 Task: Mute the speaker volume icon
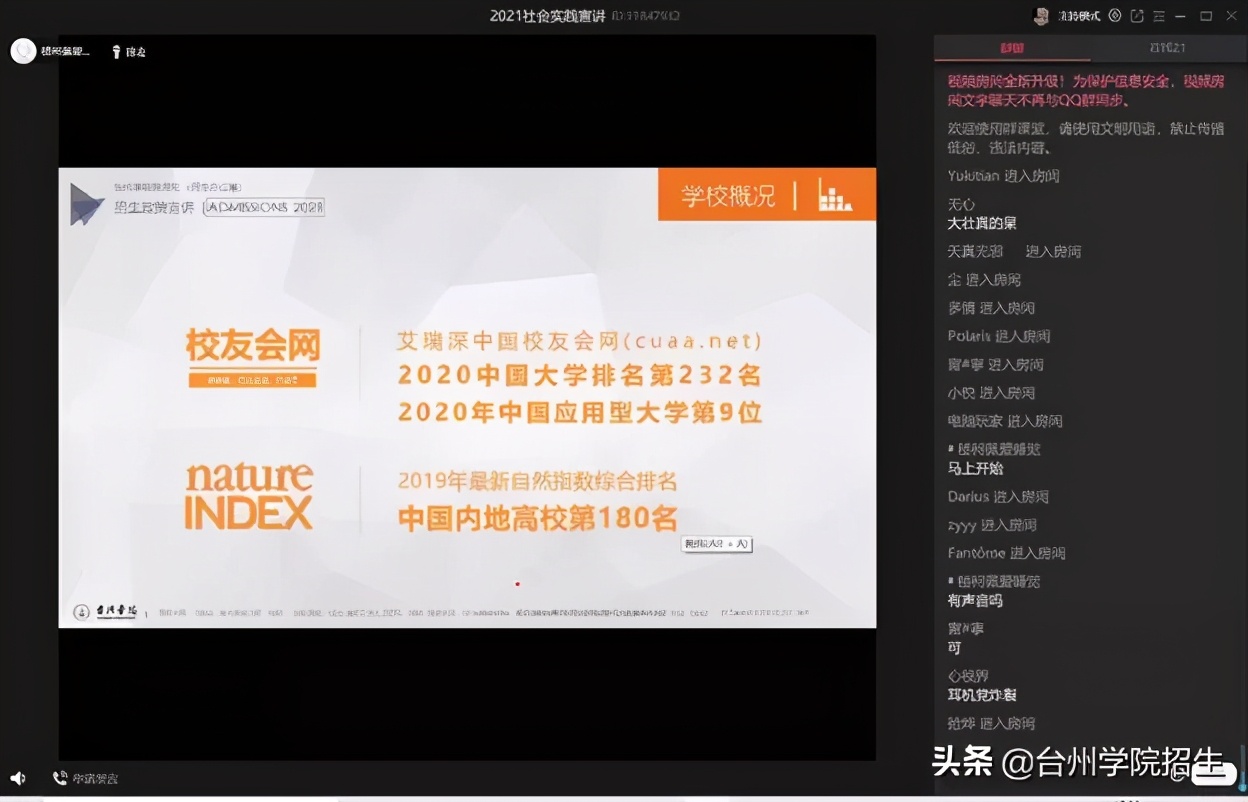click(16, 778)
